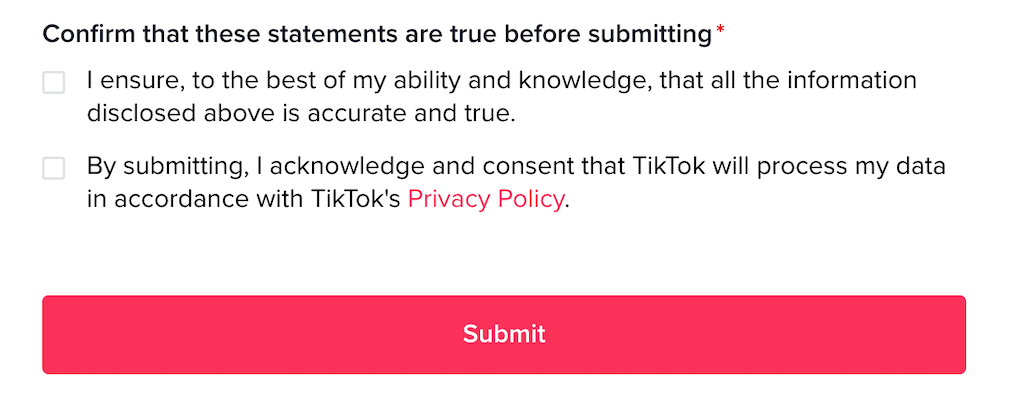Check the information accuracy confirmation checkbox
Image resolution: width=1024 pixels, height=404 pixels.
tap(54, 82)
